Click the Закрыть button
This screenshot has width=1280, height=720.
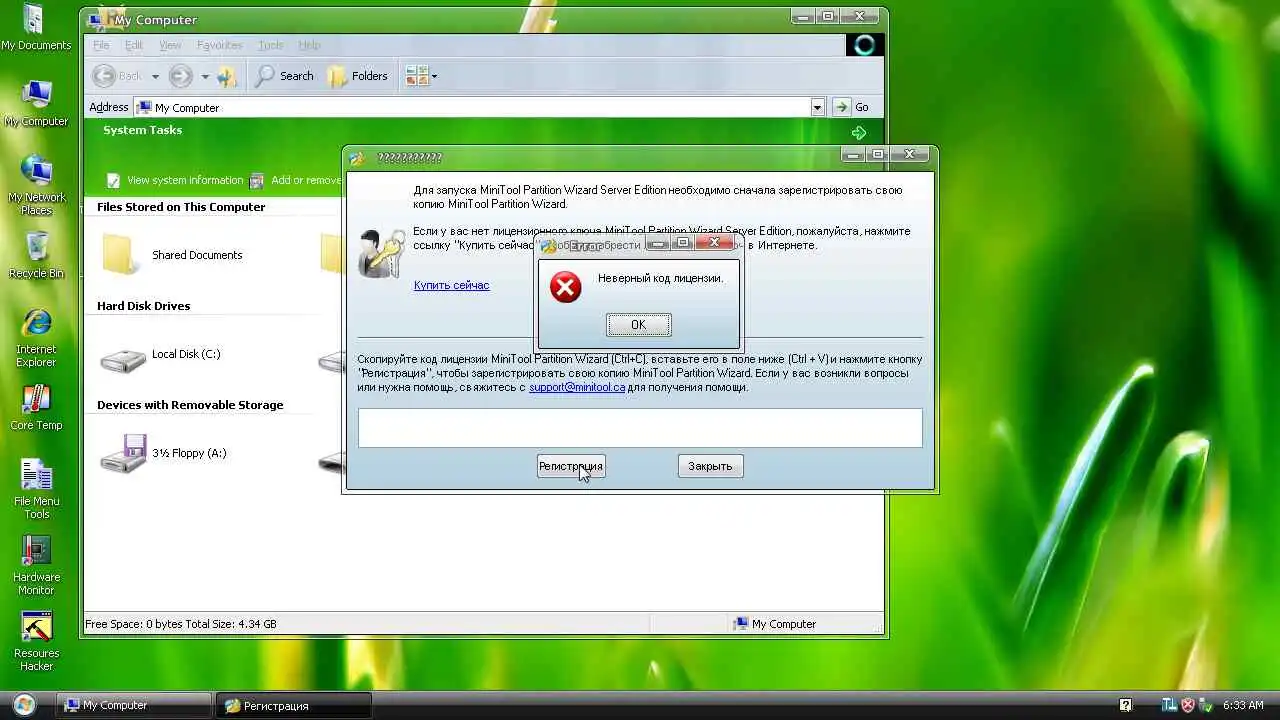pyautogui.click(x=710, y=466)
